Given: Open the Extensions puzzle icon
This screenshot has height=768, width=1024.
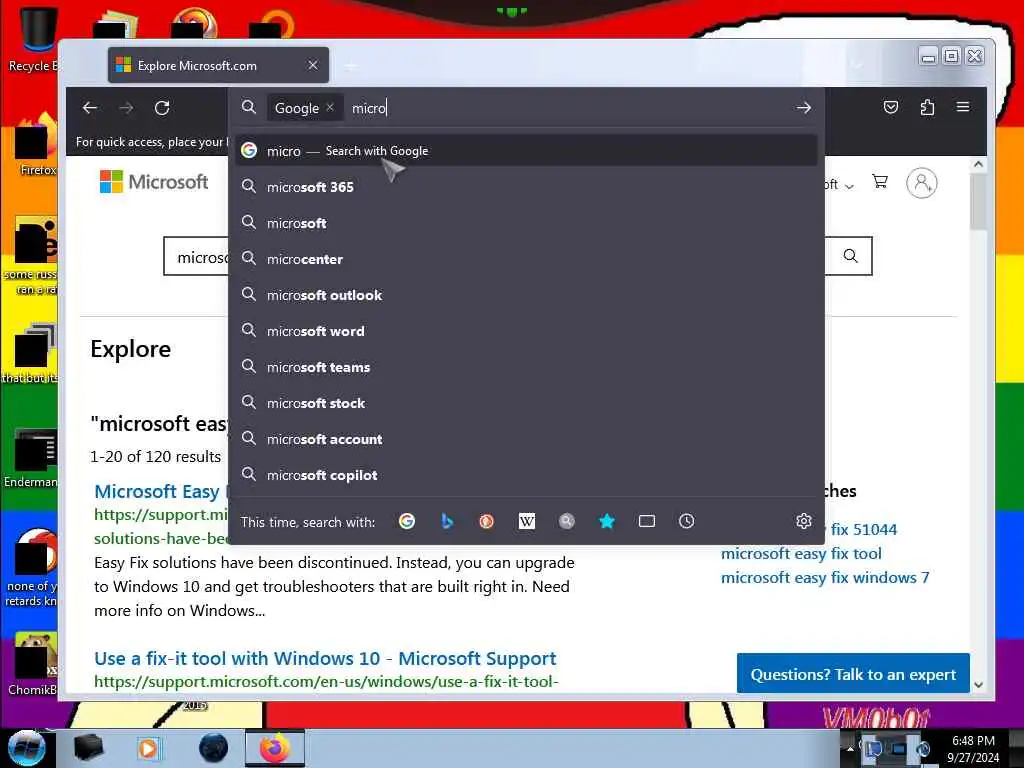Looking at the screenshot, I should pyautogui.click(x=927, y=107).
